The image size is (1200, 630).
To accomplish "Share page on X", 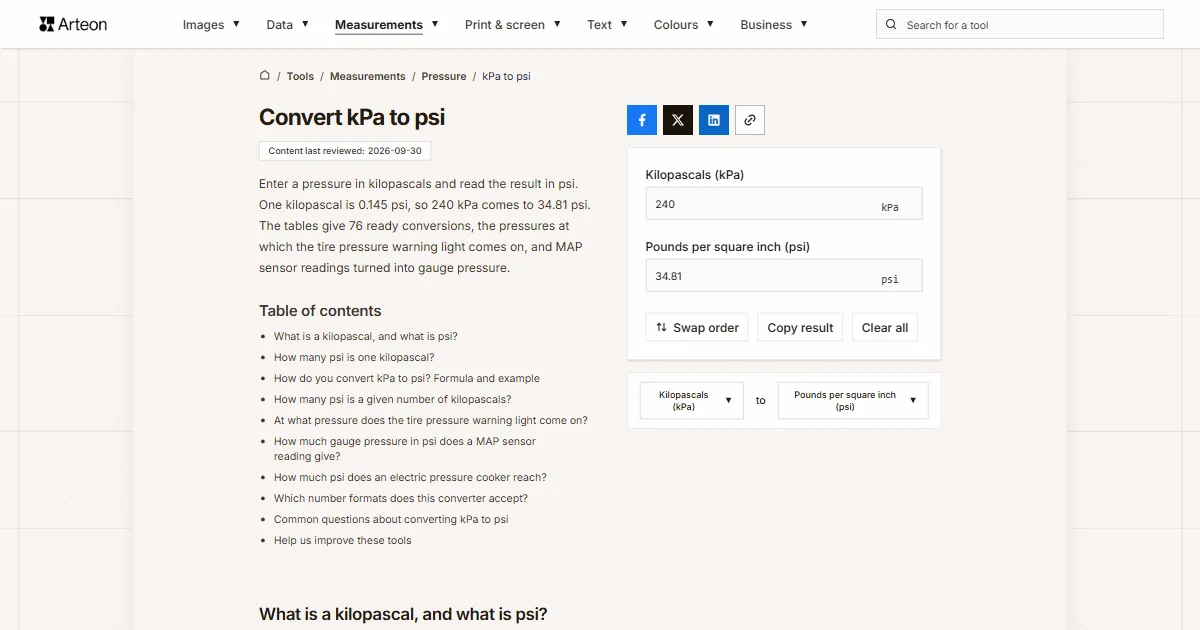I will 678,120.
